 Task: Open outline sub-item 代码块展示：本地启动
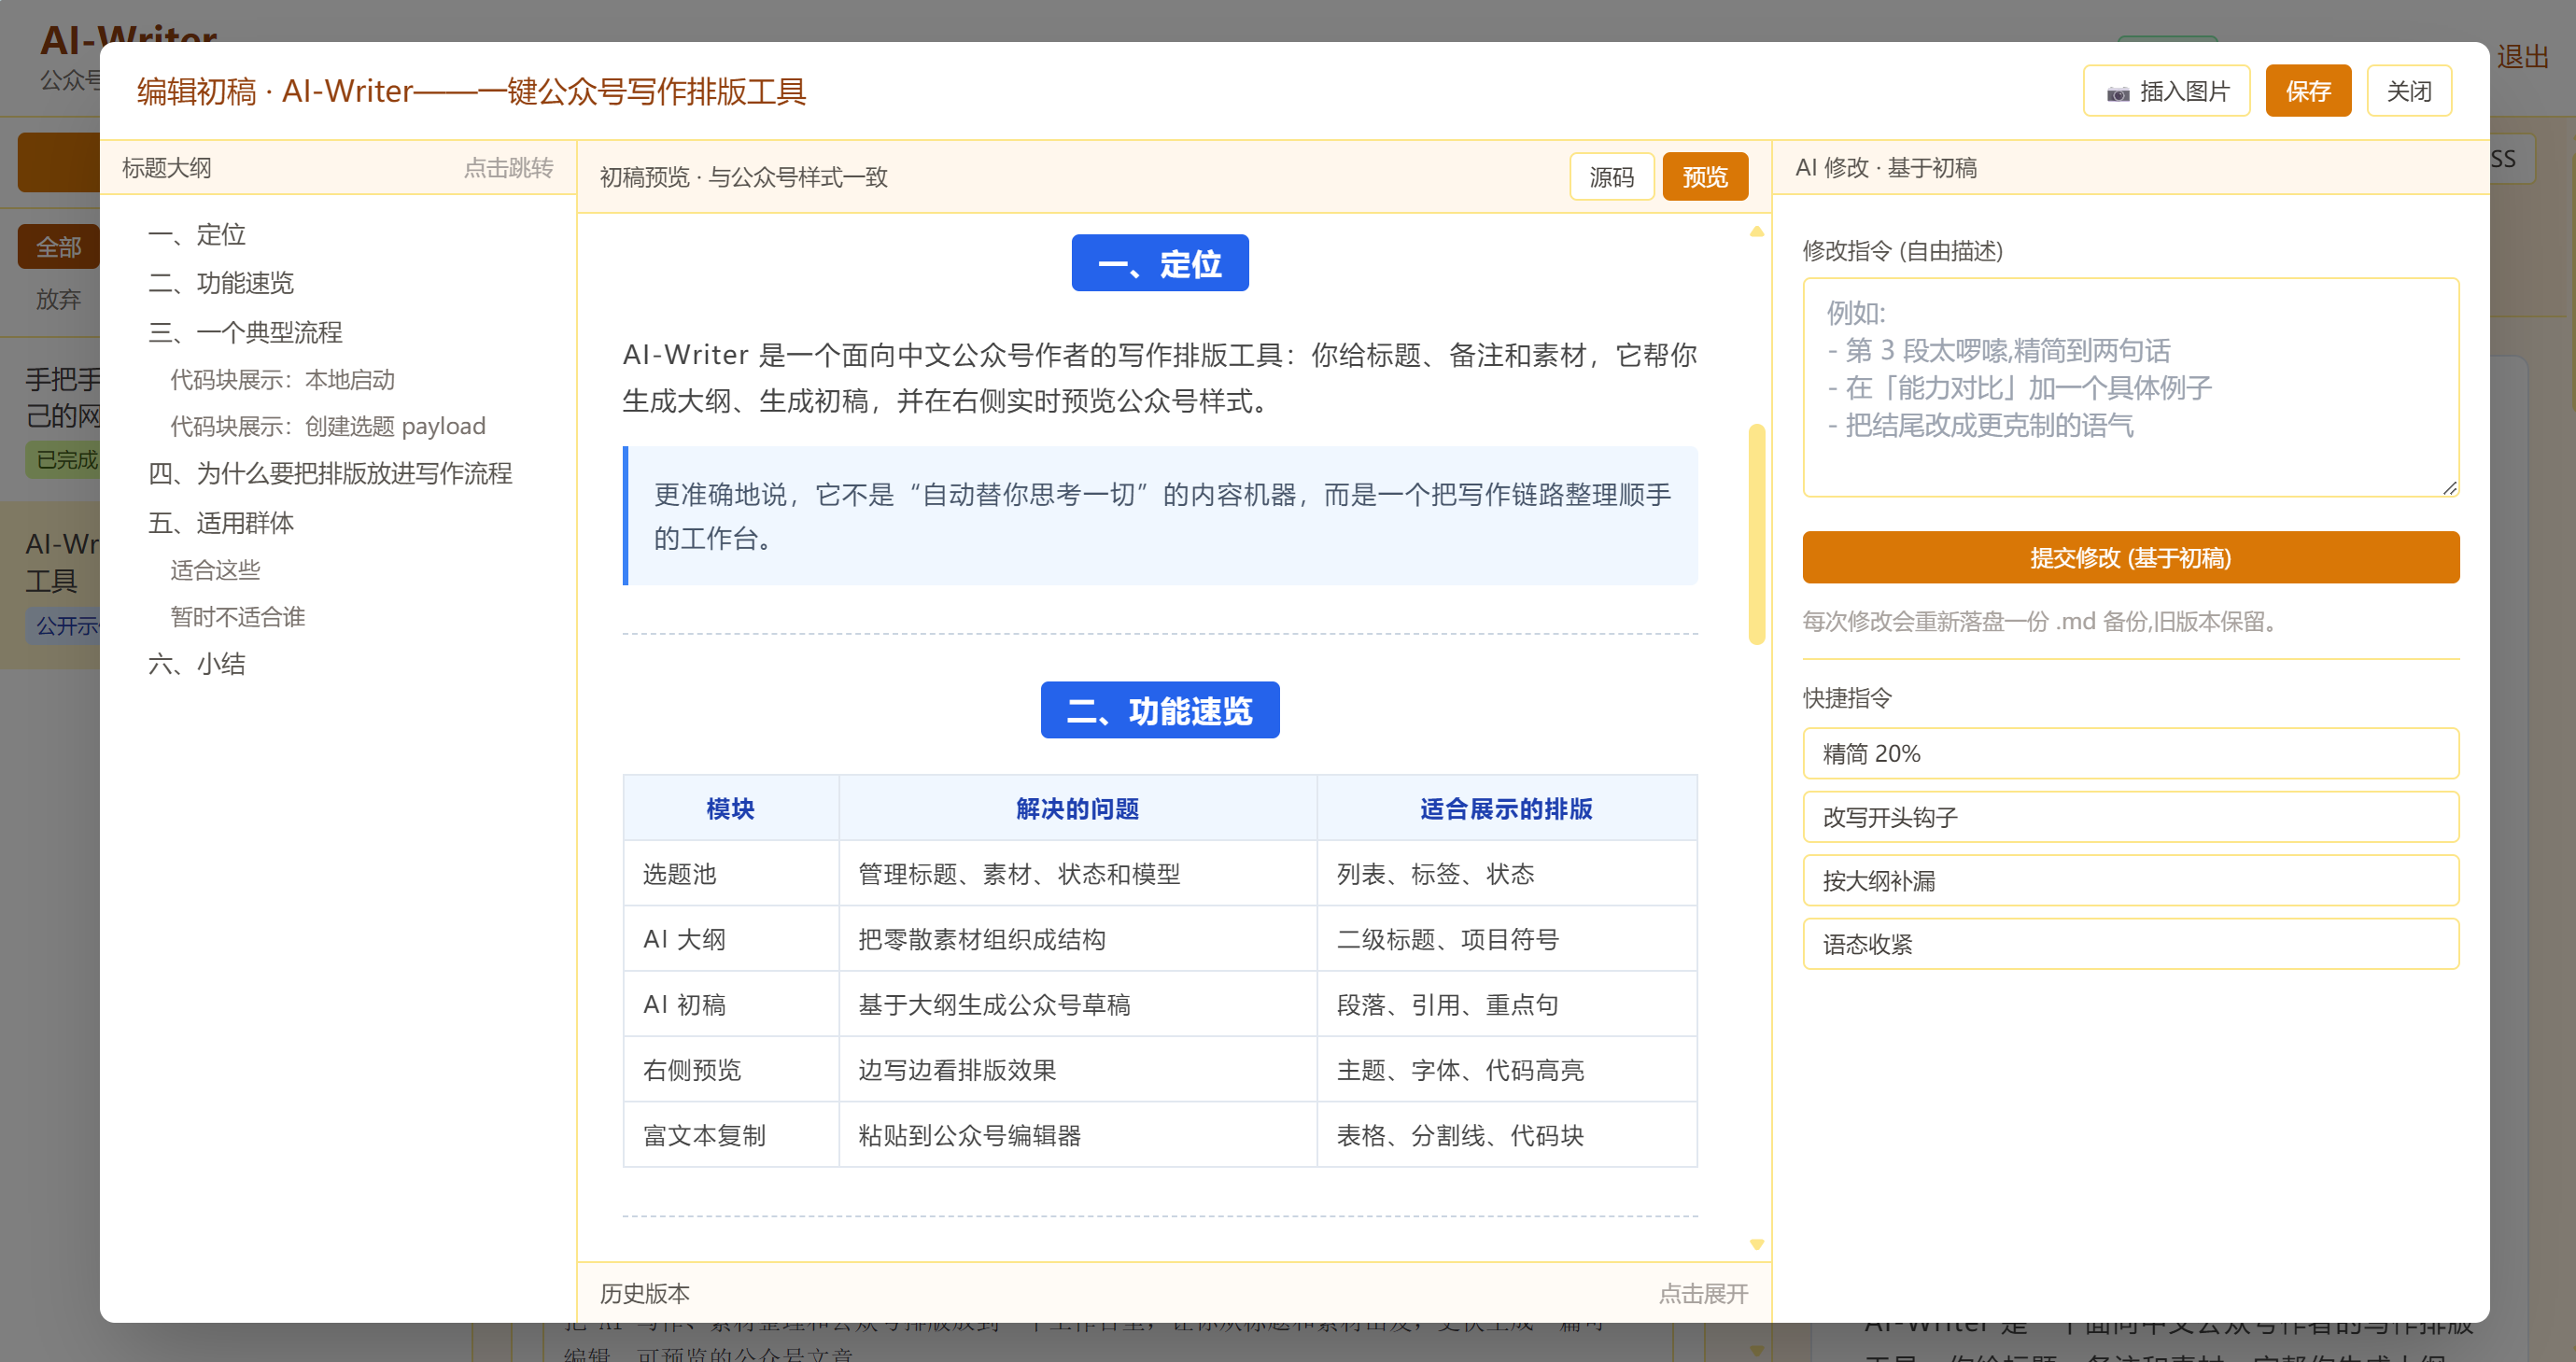(x=282, y=380)
